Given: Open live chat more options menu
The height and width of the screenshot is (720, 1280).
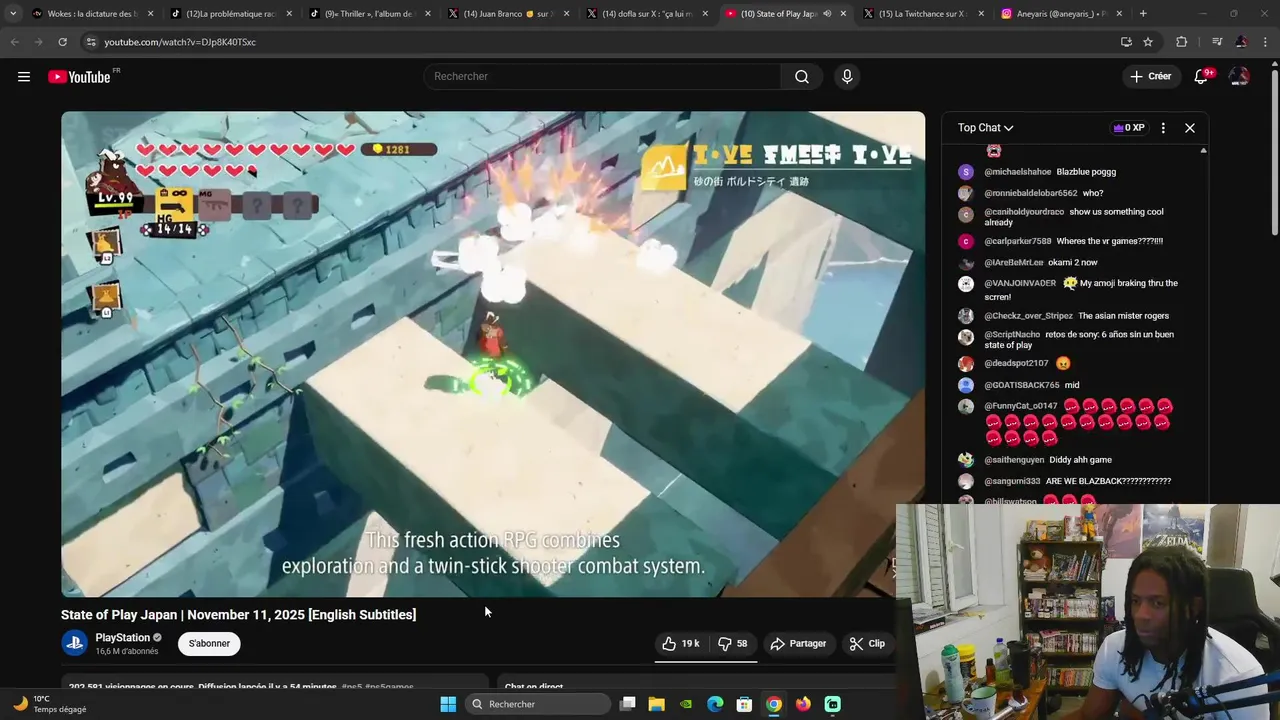Looking at the screenshot, I should pyautogui.click(x=1163, y=128).
